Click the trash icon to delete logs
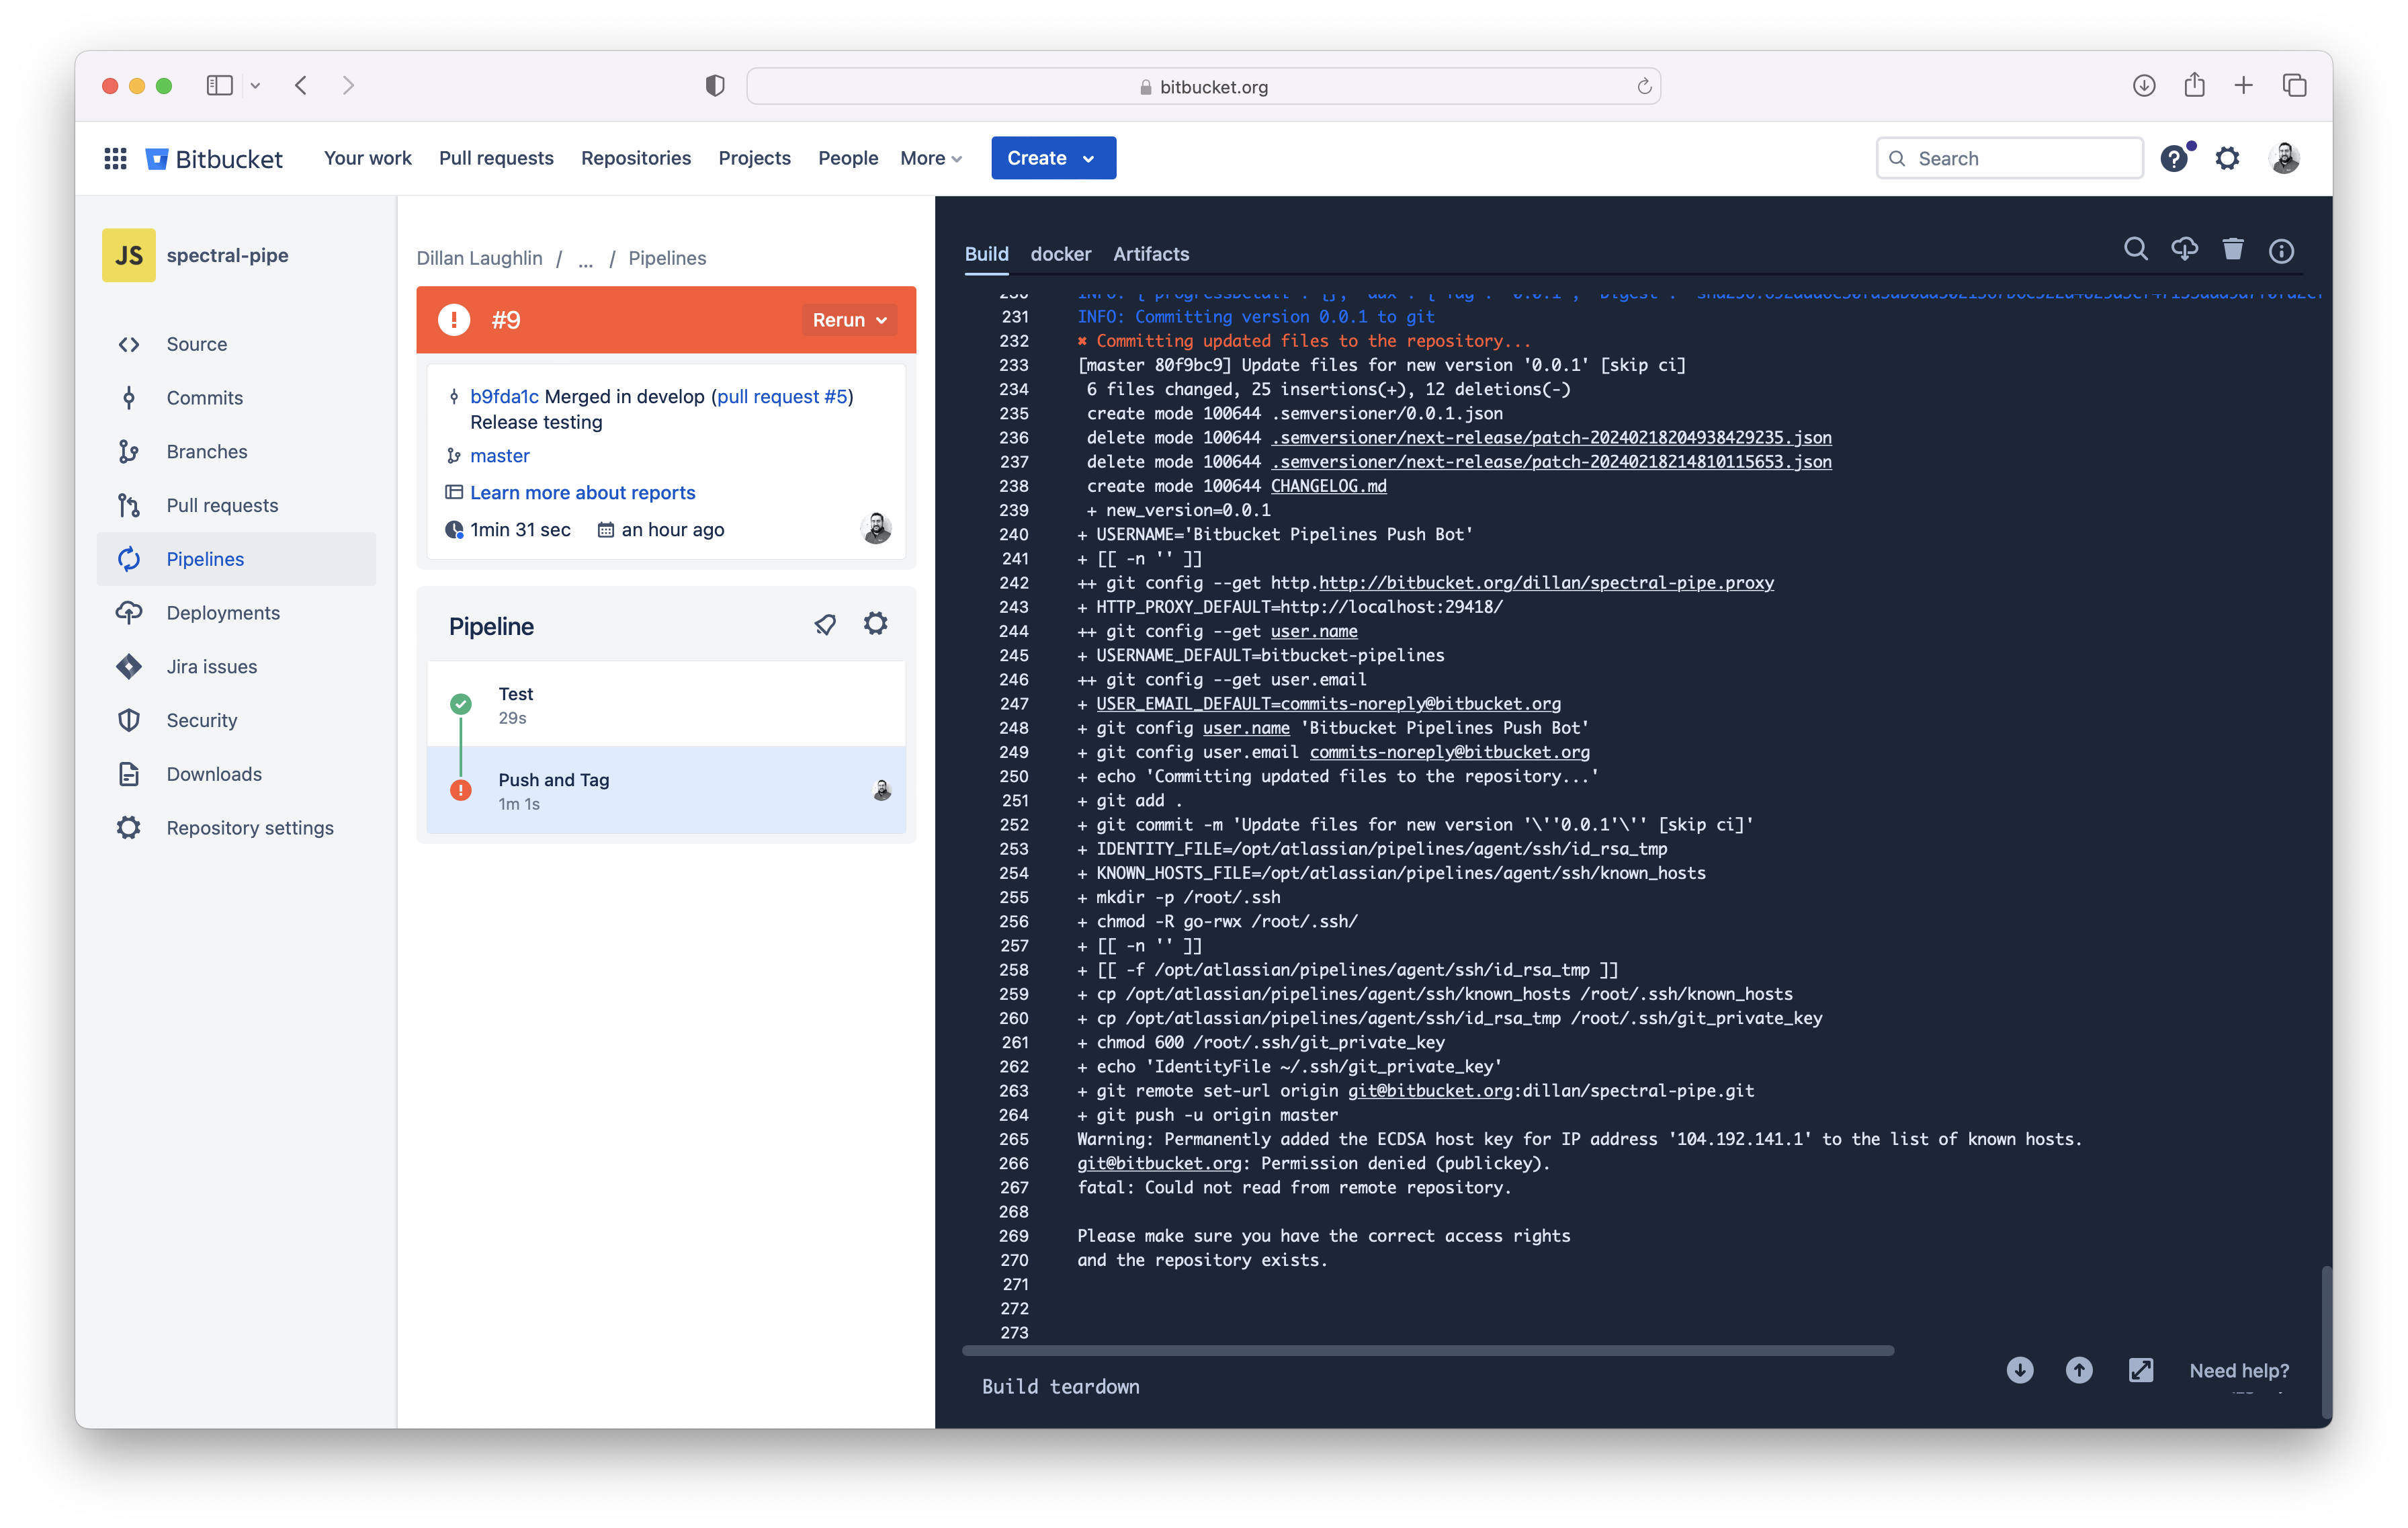The image size is (2408, 1528). (2232, 250)
